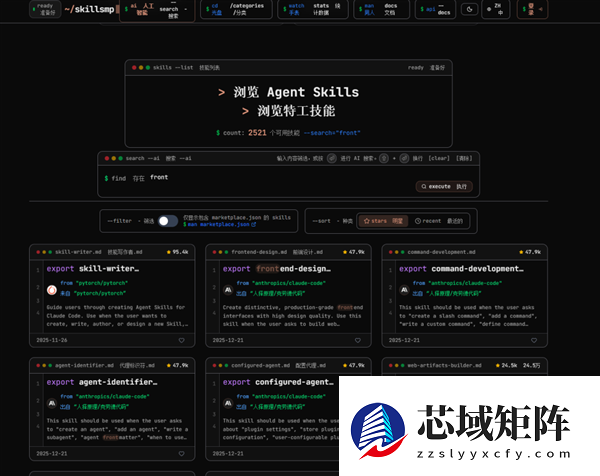The width and height of the screenshot is (600, 476).
Task: Favorite command-development card with heart icon
Action: [534, 340]
